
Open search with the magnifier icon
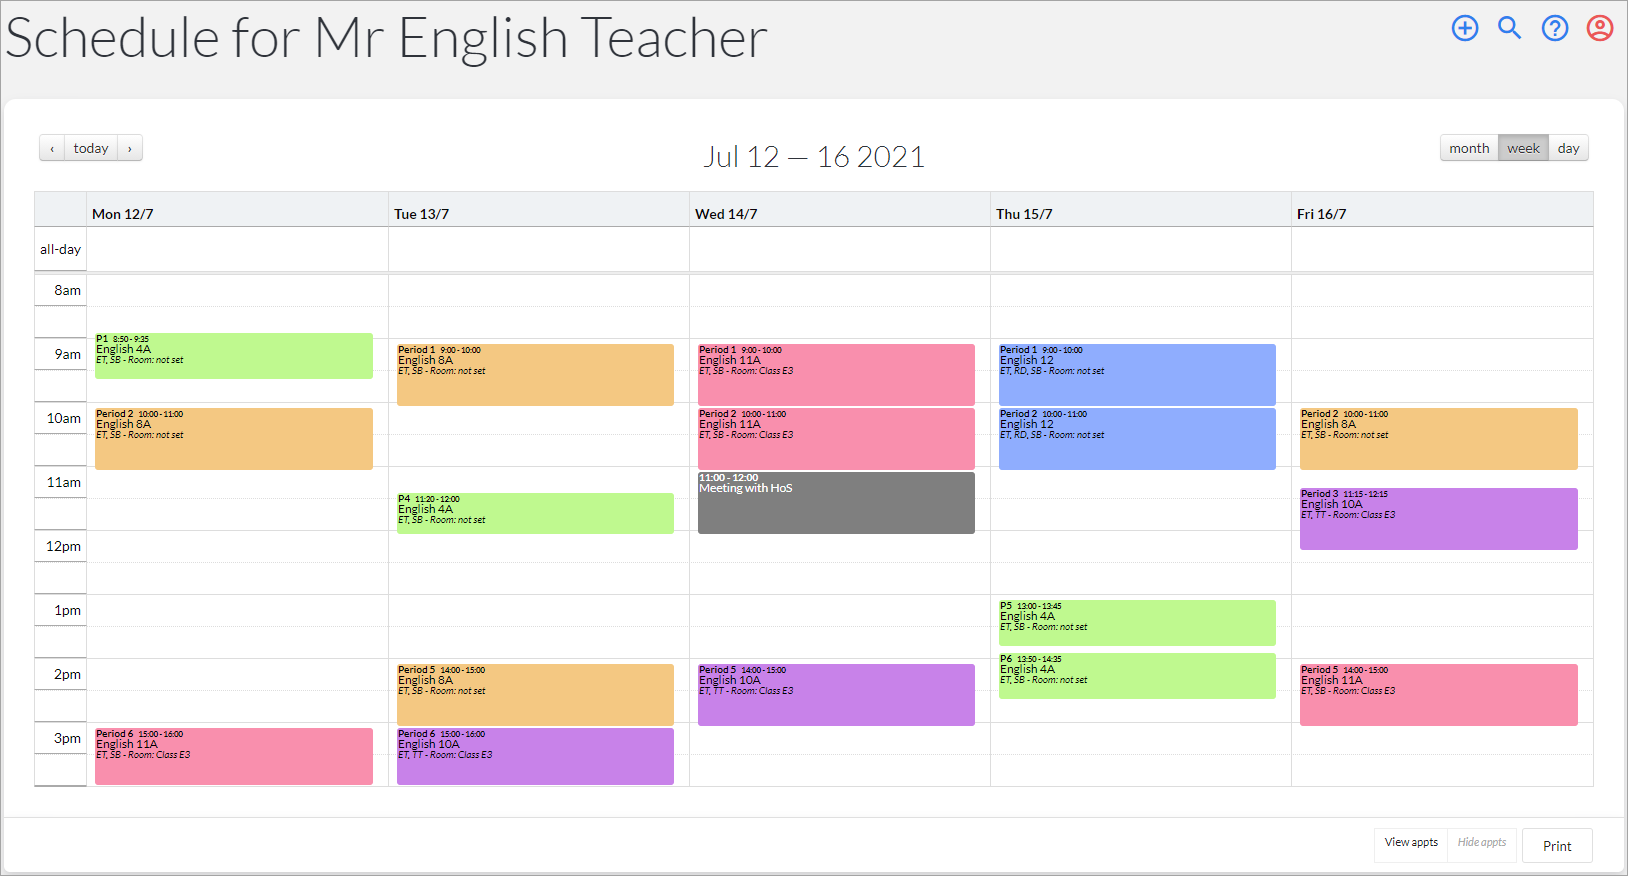tap(1510, 28)
